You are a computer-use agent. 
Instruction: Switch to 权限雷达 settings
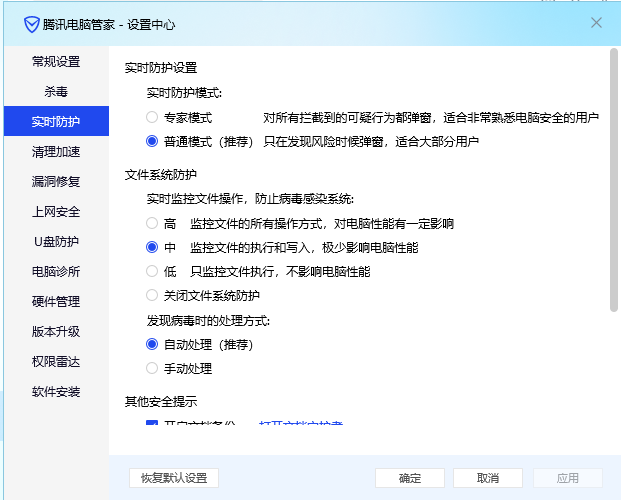[56, 361]
